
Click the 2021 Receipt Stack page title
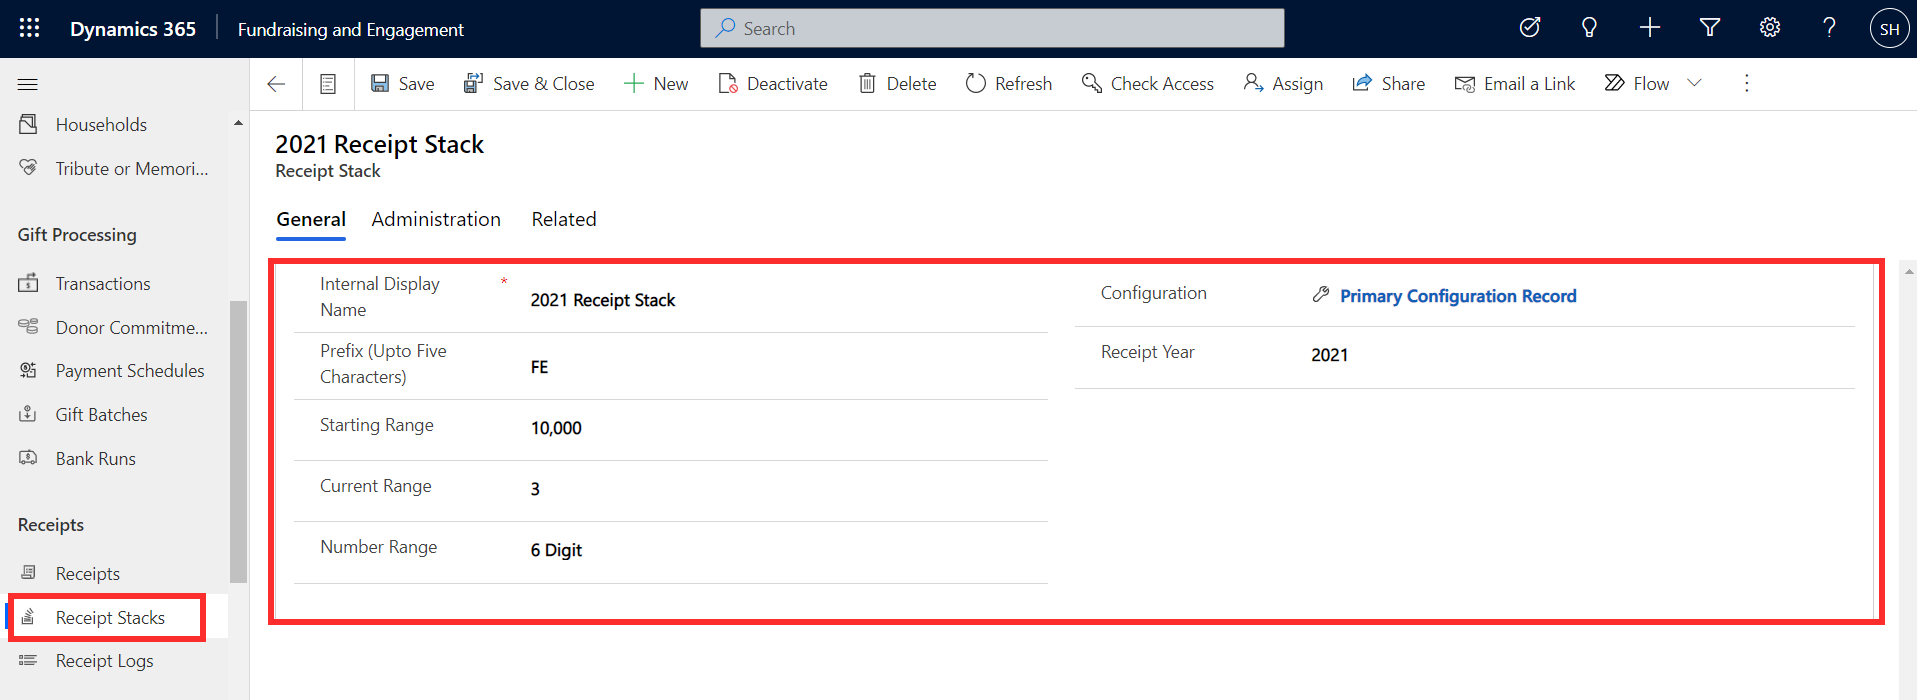click(379, 145)
